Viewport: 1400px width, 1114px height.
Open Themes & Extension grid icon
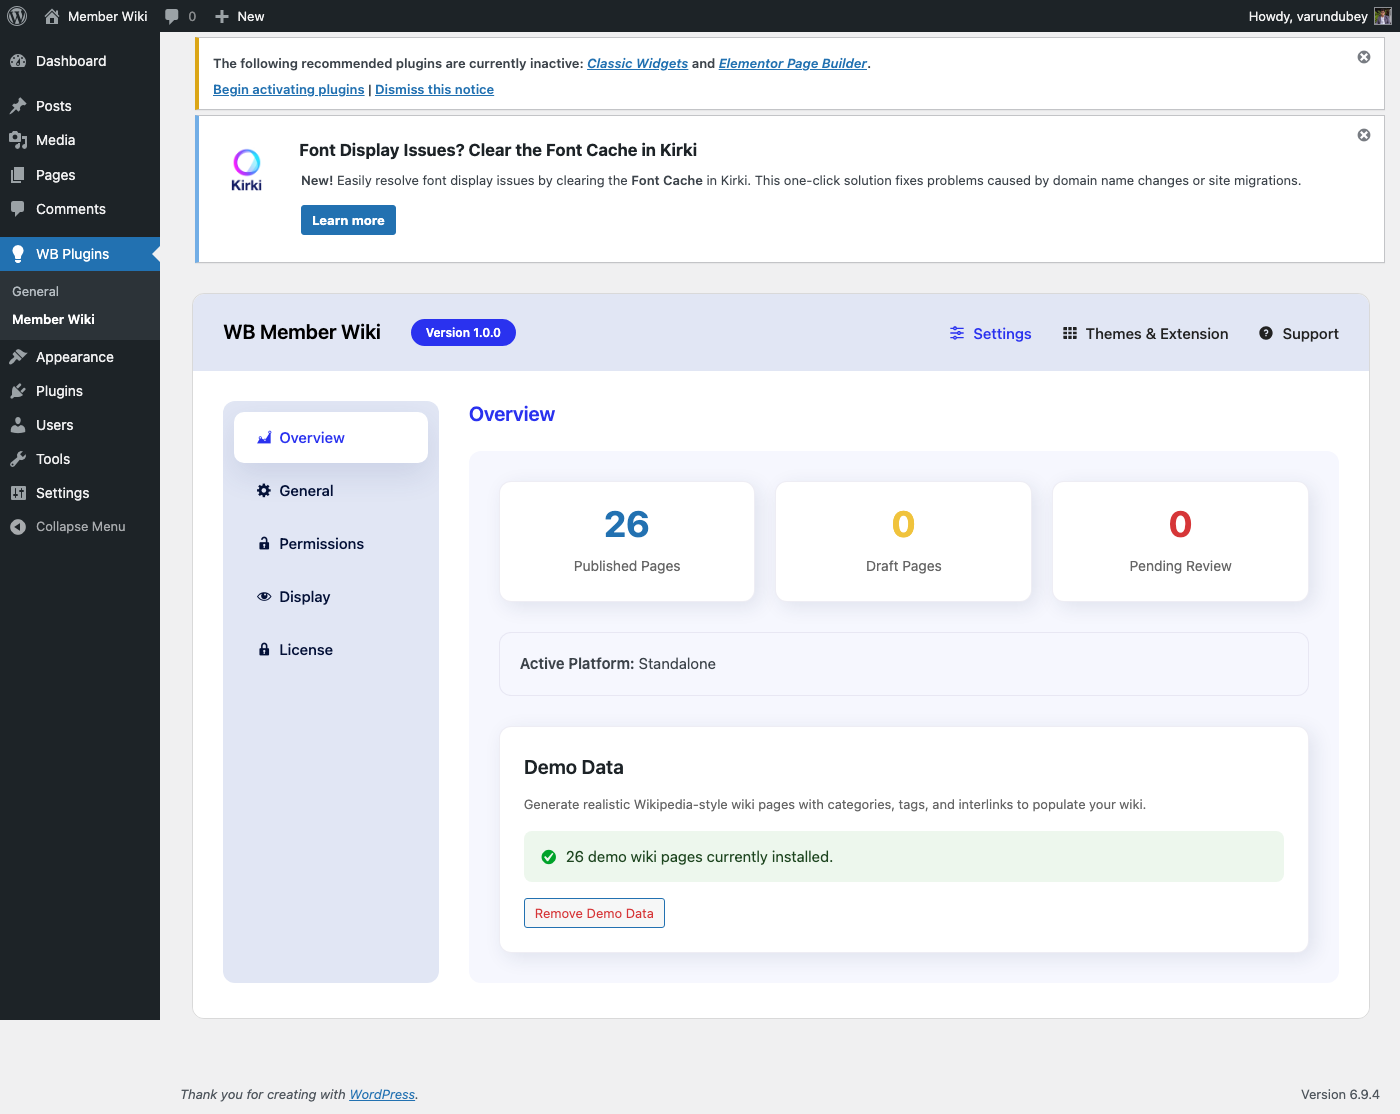tap(1069, 333)
